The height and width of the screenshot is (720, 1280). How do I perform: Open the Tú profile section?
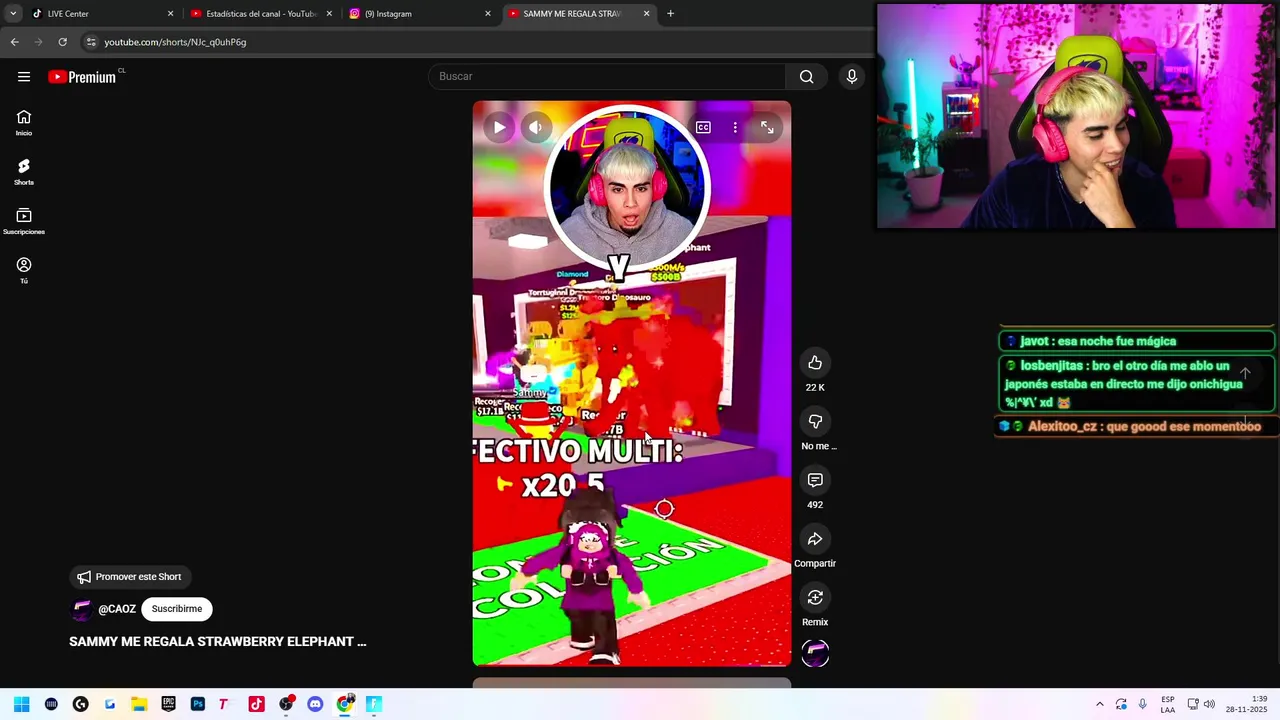point(24,270)
